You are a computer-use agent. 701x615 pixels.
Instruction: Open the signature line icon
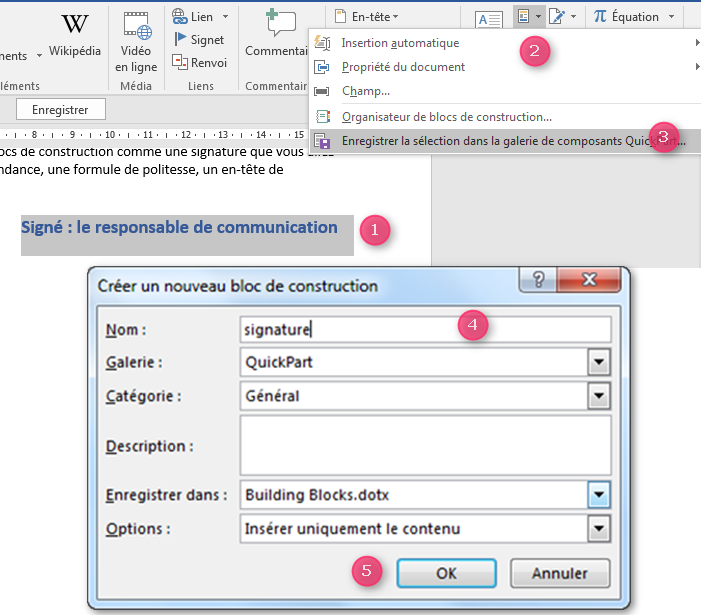tap(557, 17)
